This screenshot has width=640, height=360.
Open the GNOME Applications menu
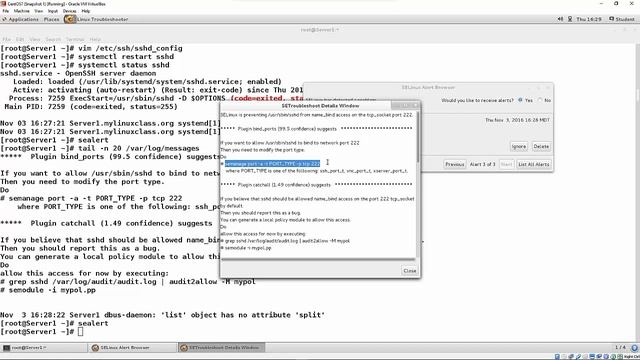(20, 19)
